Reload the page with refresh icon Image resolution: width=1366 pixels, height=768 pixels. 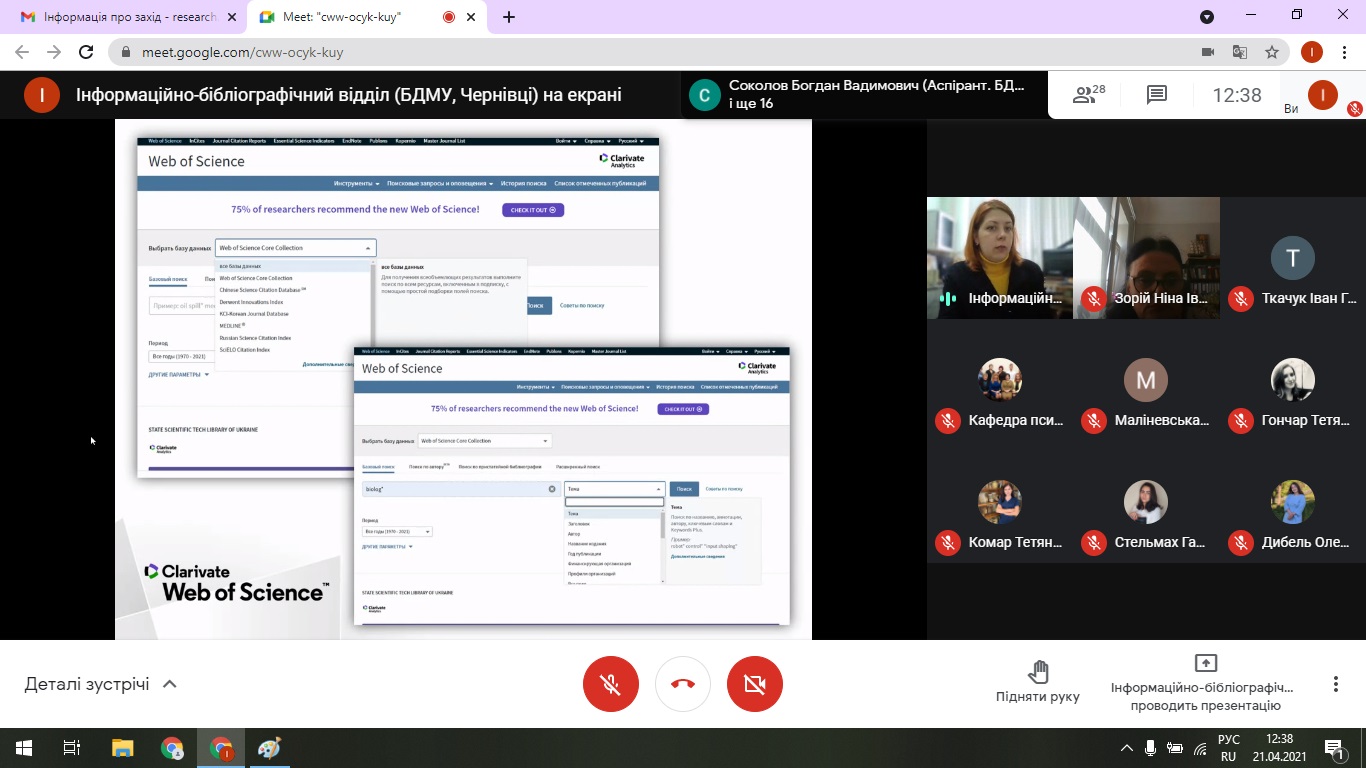click(86, 52)
